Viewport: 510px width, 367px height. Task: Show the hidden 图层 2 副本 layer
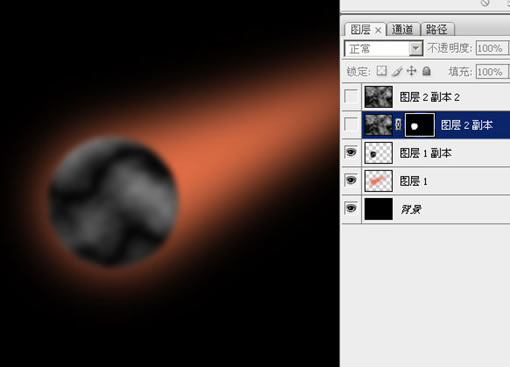pos(351,125)
